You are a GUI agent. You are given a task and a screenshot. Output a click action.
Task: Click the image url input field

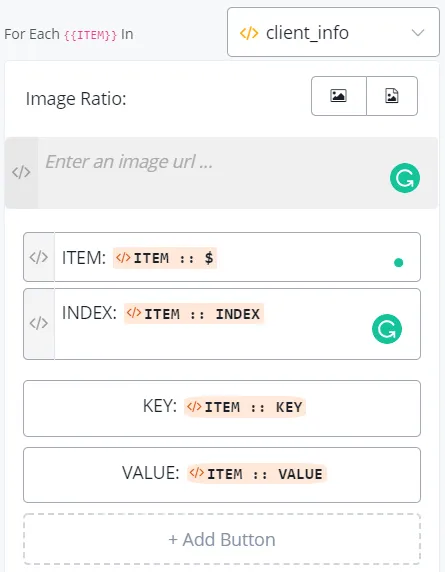(x=237, y=173)
